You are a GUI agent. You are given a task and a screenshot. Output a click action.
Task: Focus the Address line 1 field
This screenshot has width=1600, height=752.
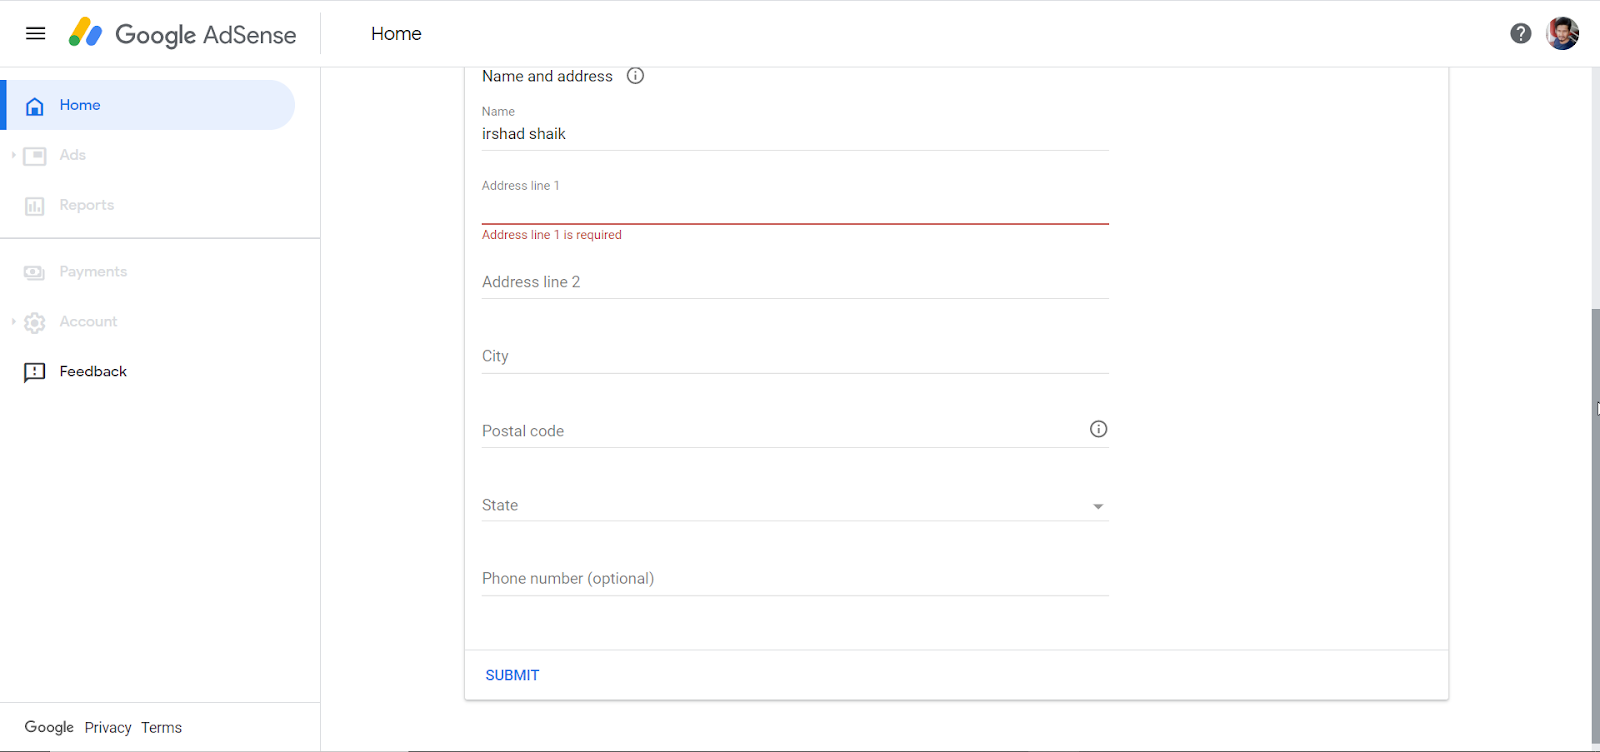794,209
